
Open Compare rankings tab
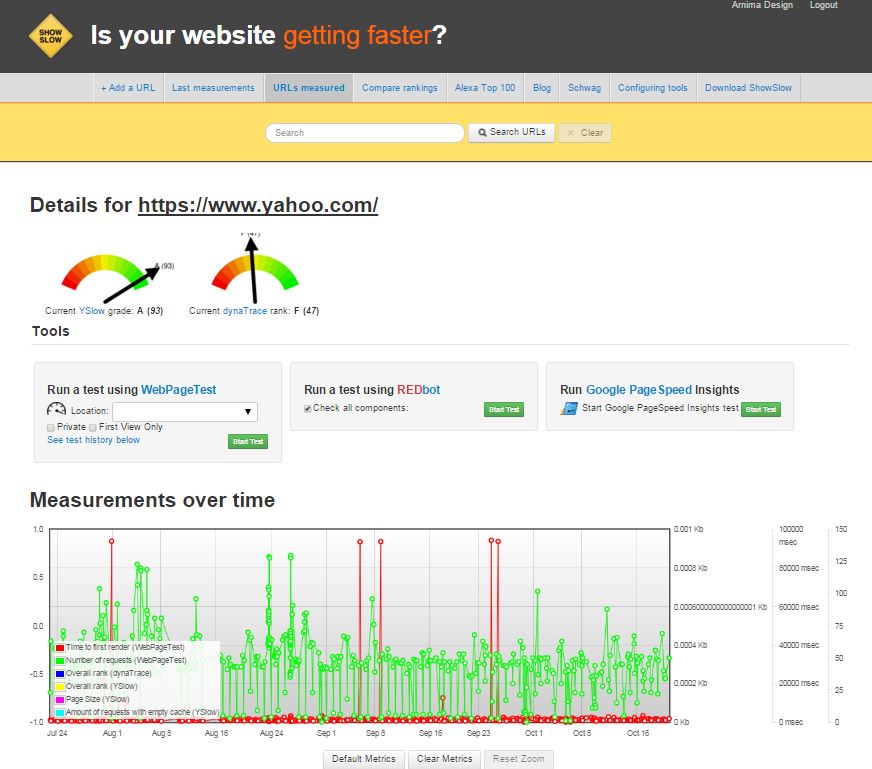[x=400, y=88]
